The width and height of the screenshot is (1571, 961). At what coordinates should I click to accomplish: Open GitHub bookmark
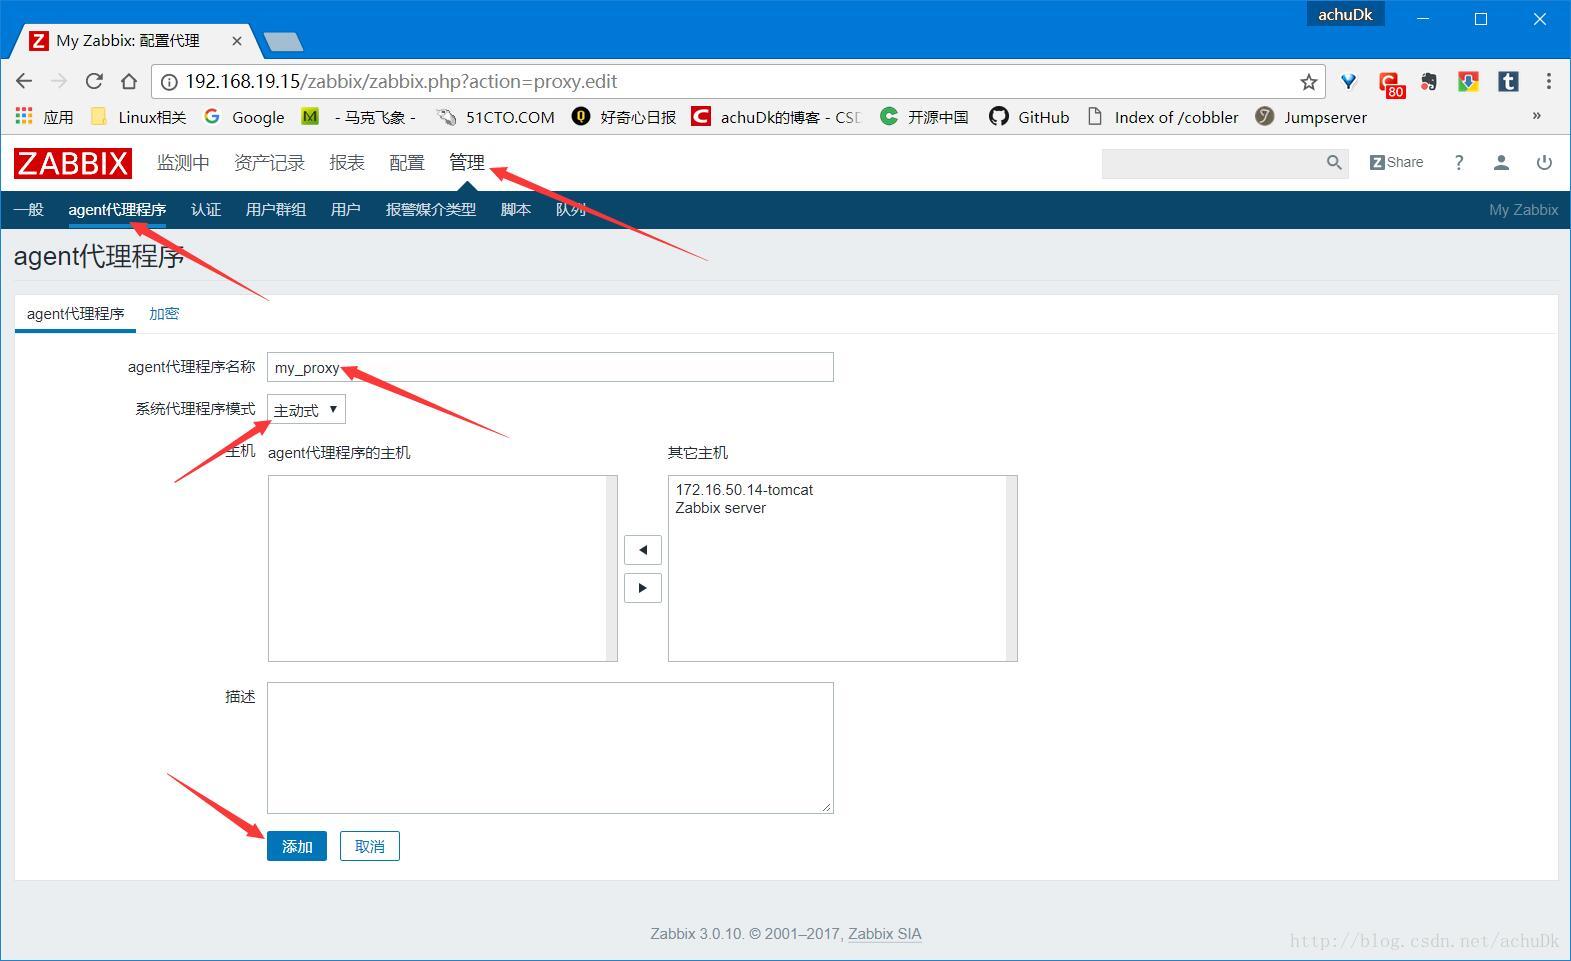[1029, 117]
